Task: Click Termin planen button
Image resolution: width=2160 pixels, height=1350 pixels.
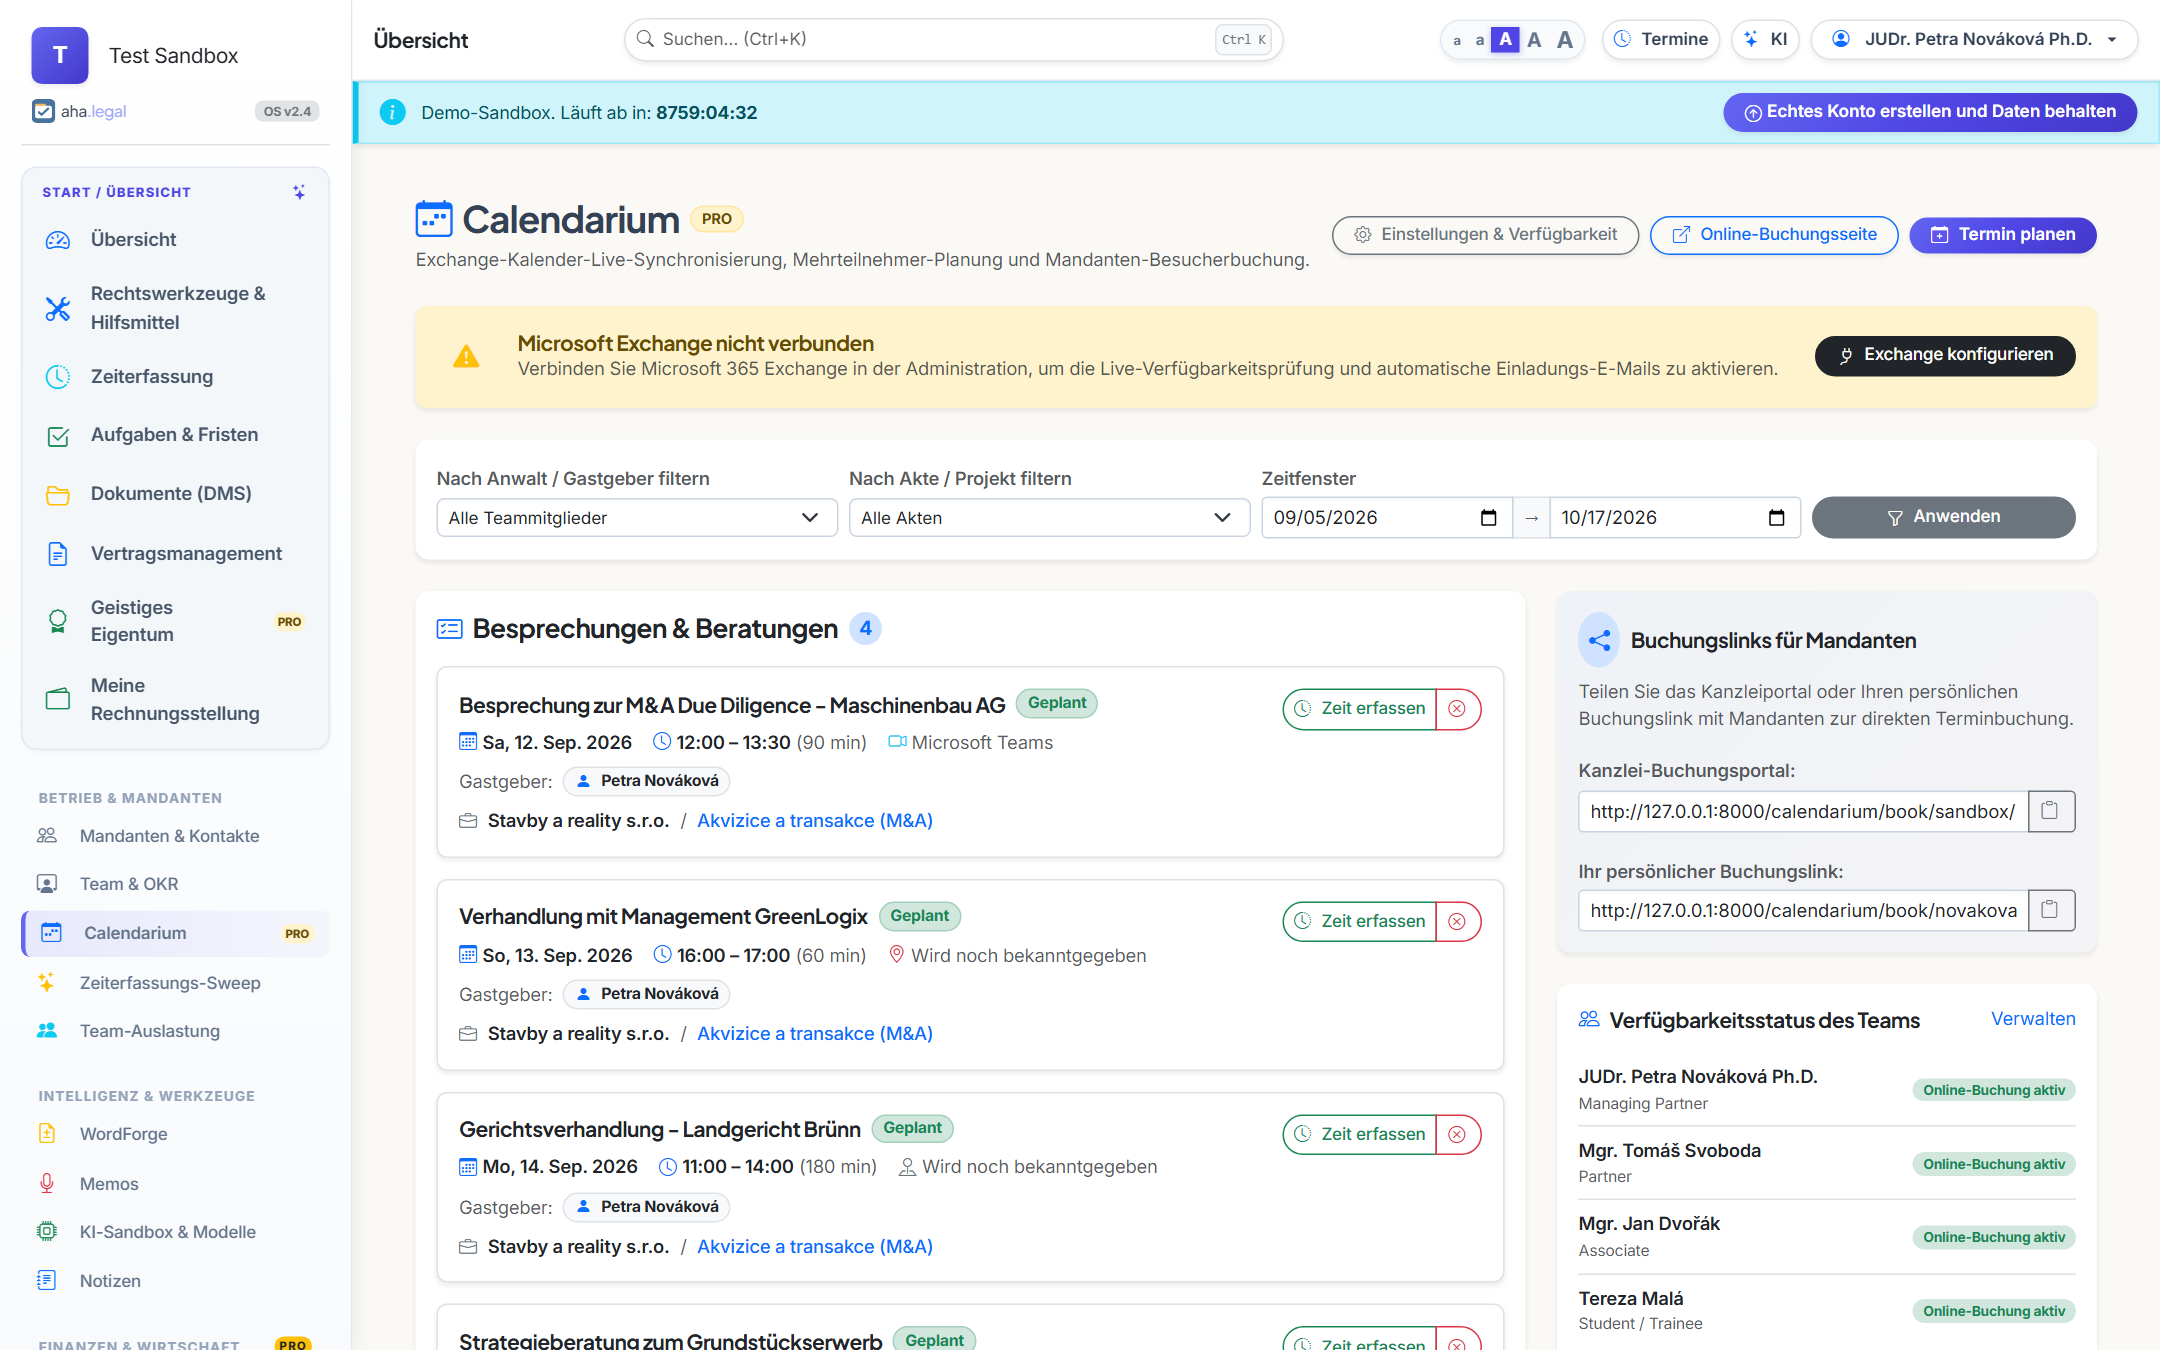Action: click(x=2003, y=235)
